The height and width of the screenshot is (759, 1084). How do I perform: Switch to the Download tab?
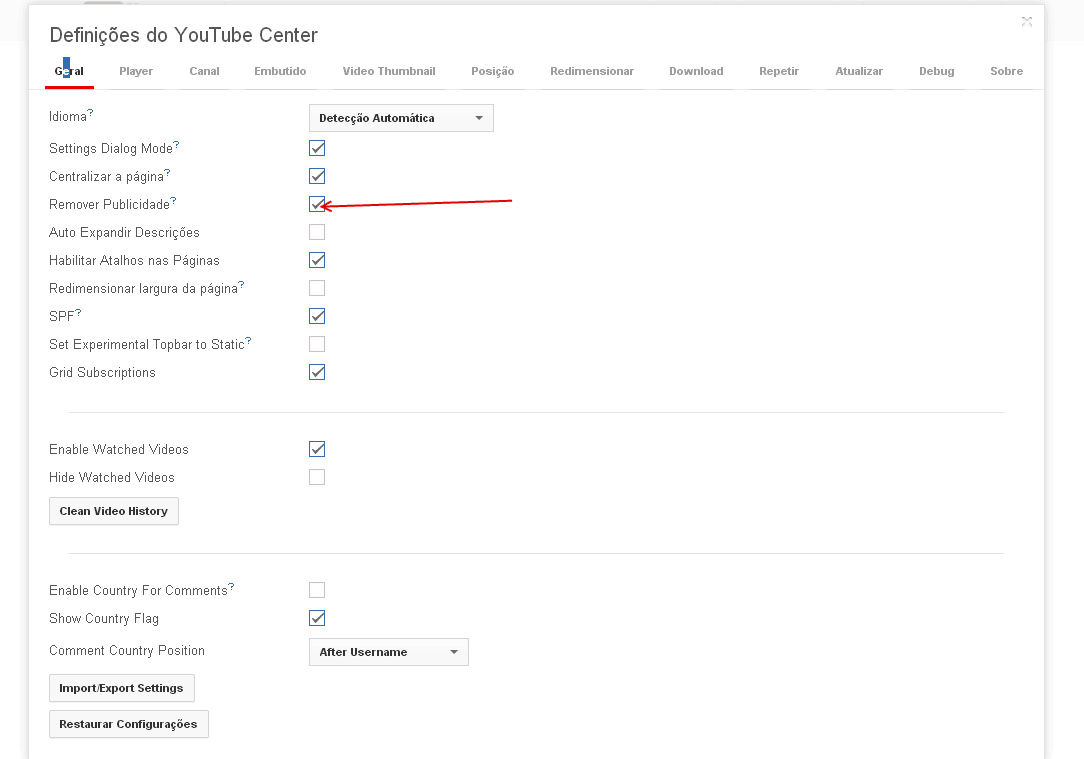tap(696, 71)
